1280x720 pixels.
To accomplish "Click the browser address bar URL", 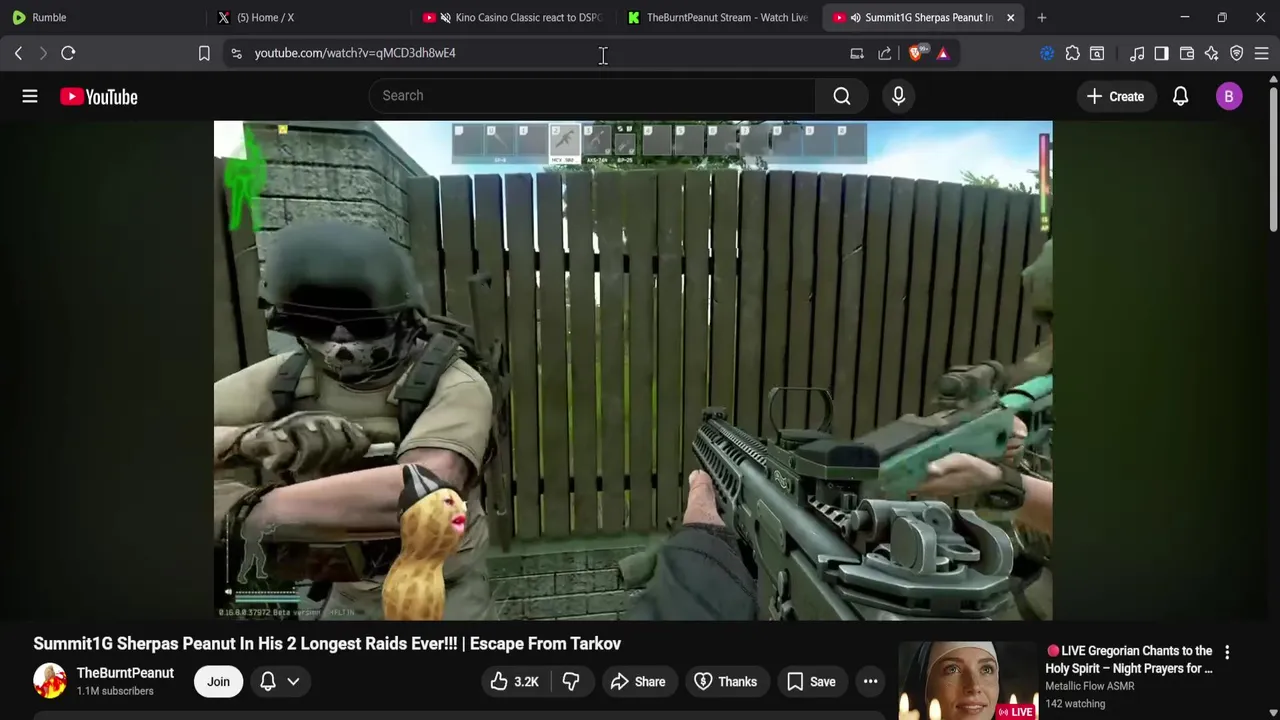I will pyautogui.click(x=355, y=53).
